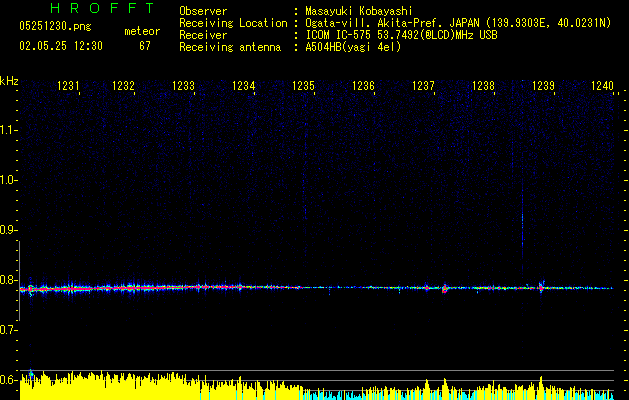This screenshot has height=400, width=629.
Task: Click the 0.7 kHz axis label
Action: 9,330
